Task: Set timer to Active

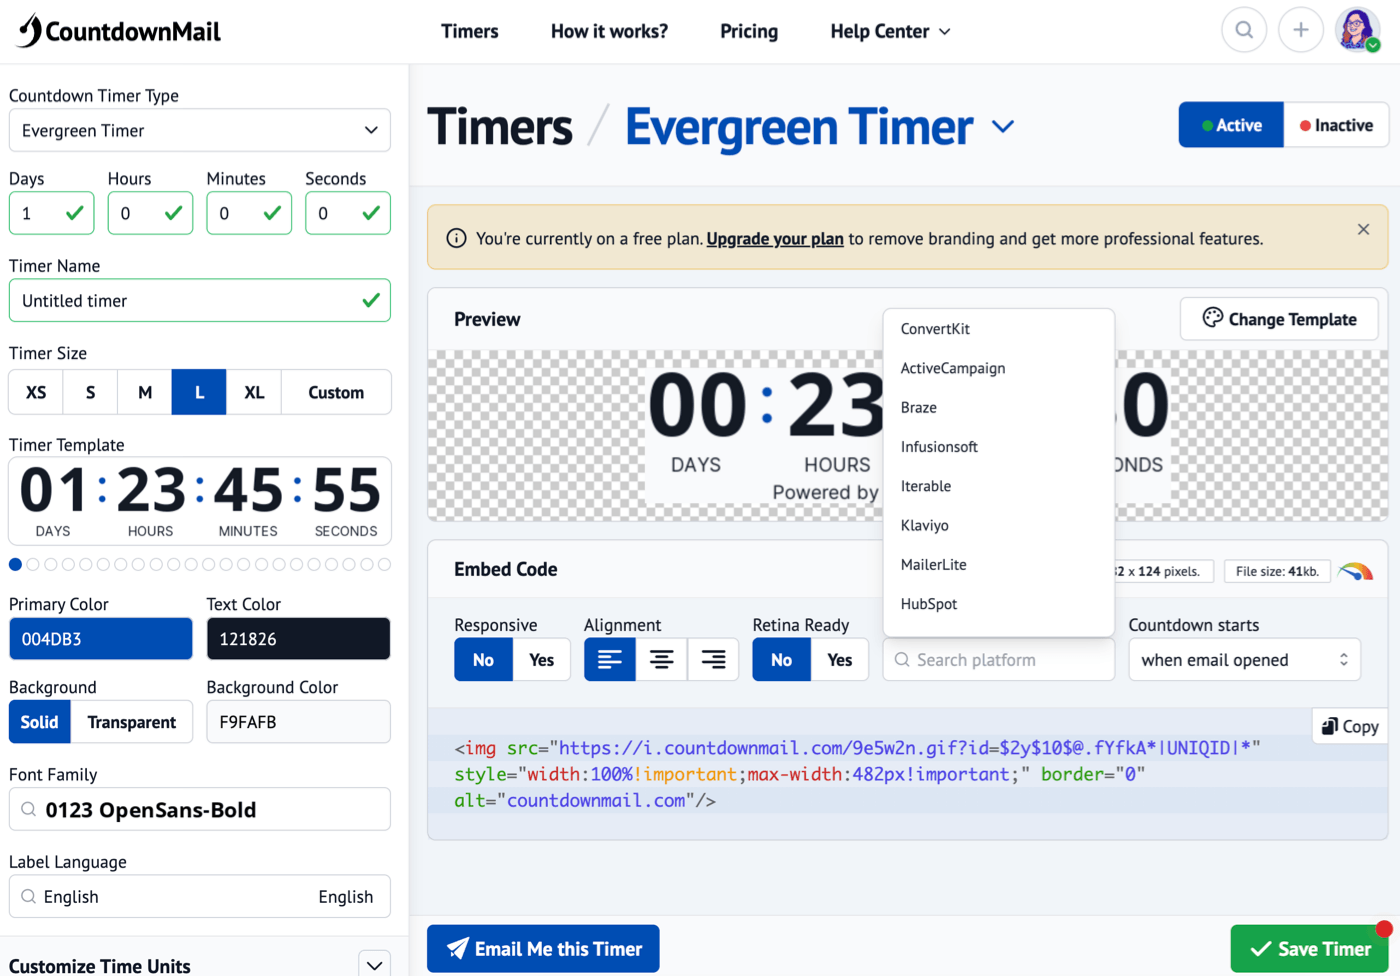Action: tap(1231, 125)
